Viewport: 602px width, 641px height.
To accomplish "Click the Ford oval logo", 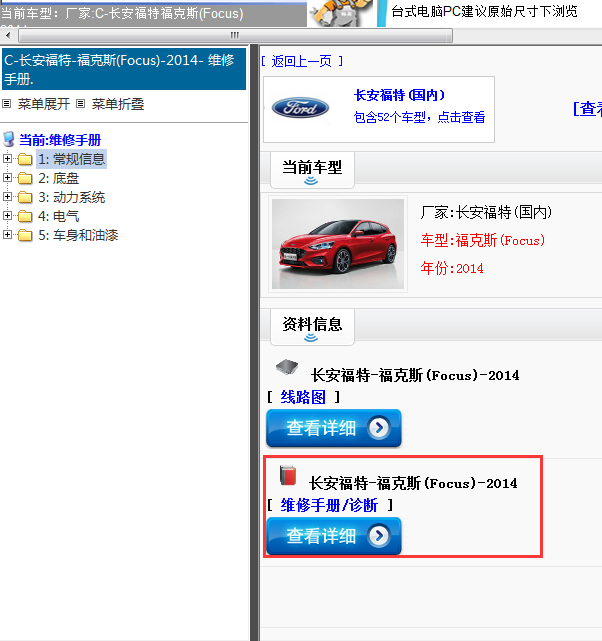I will tap(300, 108).
